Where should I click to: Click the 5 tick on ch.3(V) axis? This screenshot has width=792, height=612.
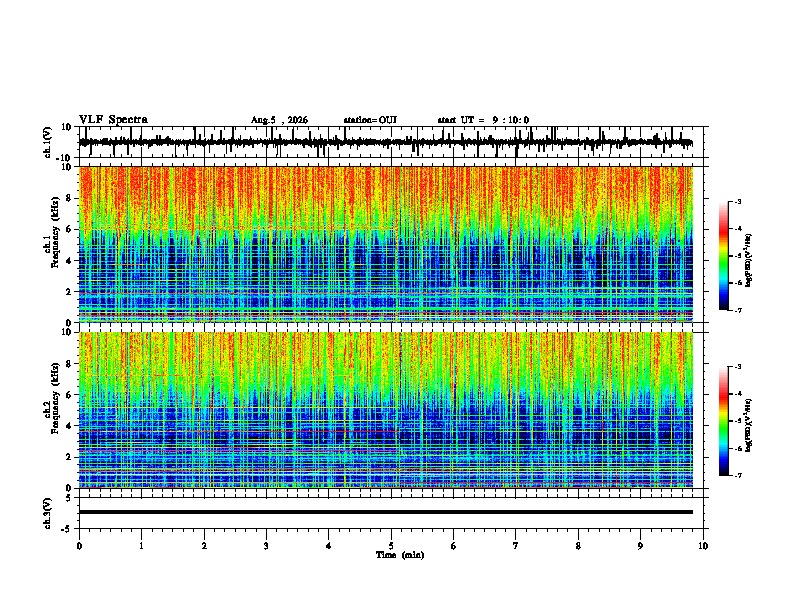click(69, 498)
